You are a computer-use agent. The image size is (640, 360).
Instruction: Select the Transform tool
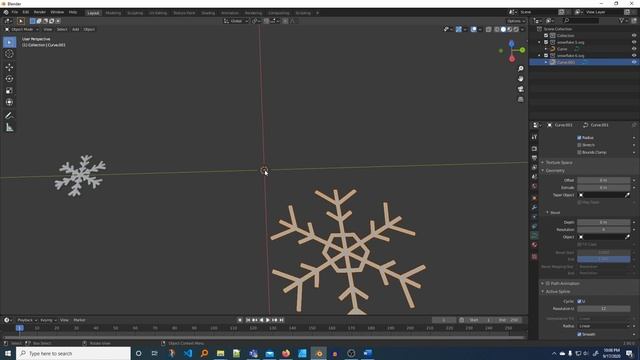coord(9,102)
